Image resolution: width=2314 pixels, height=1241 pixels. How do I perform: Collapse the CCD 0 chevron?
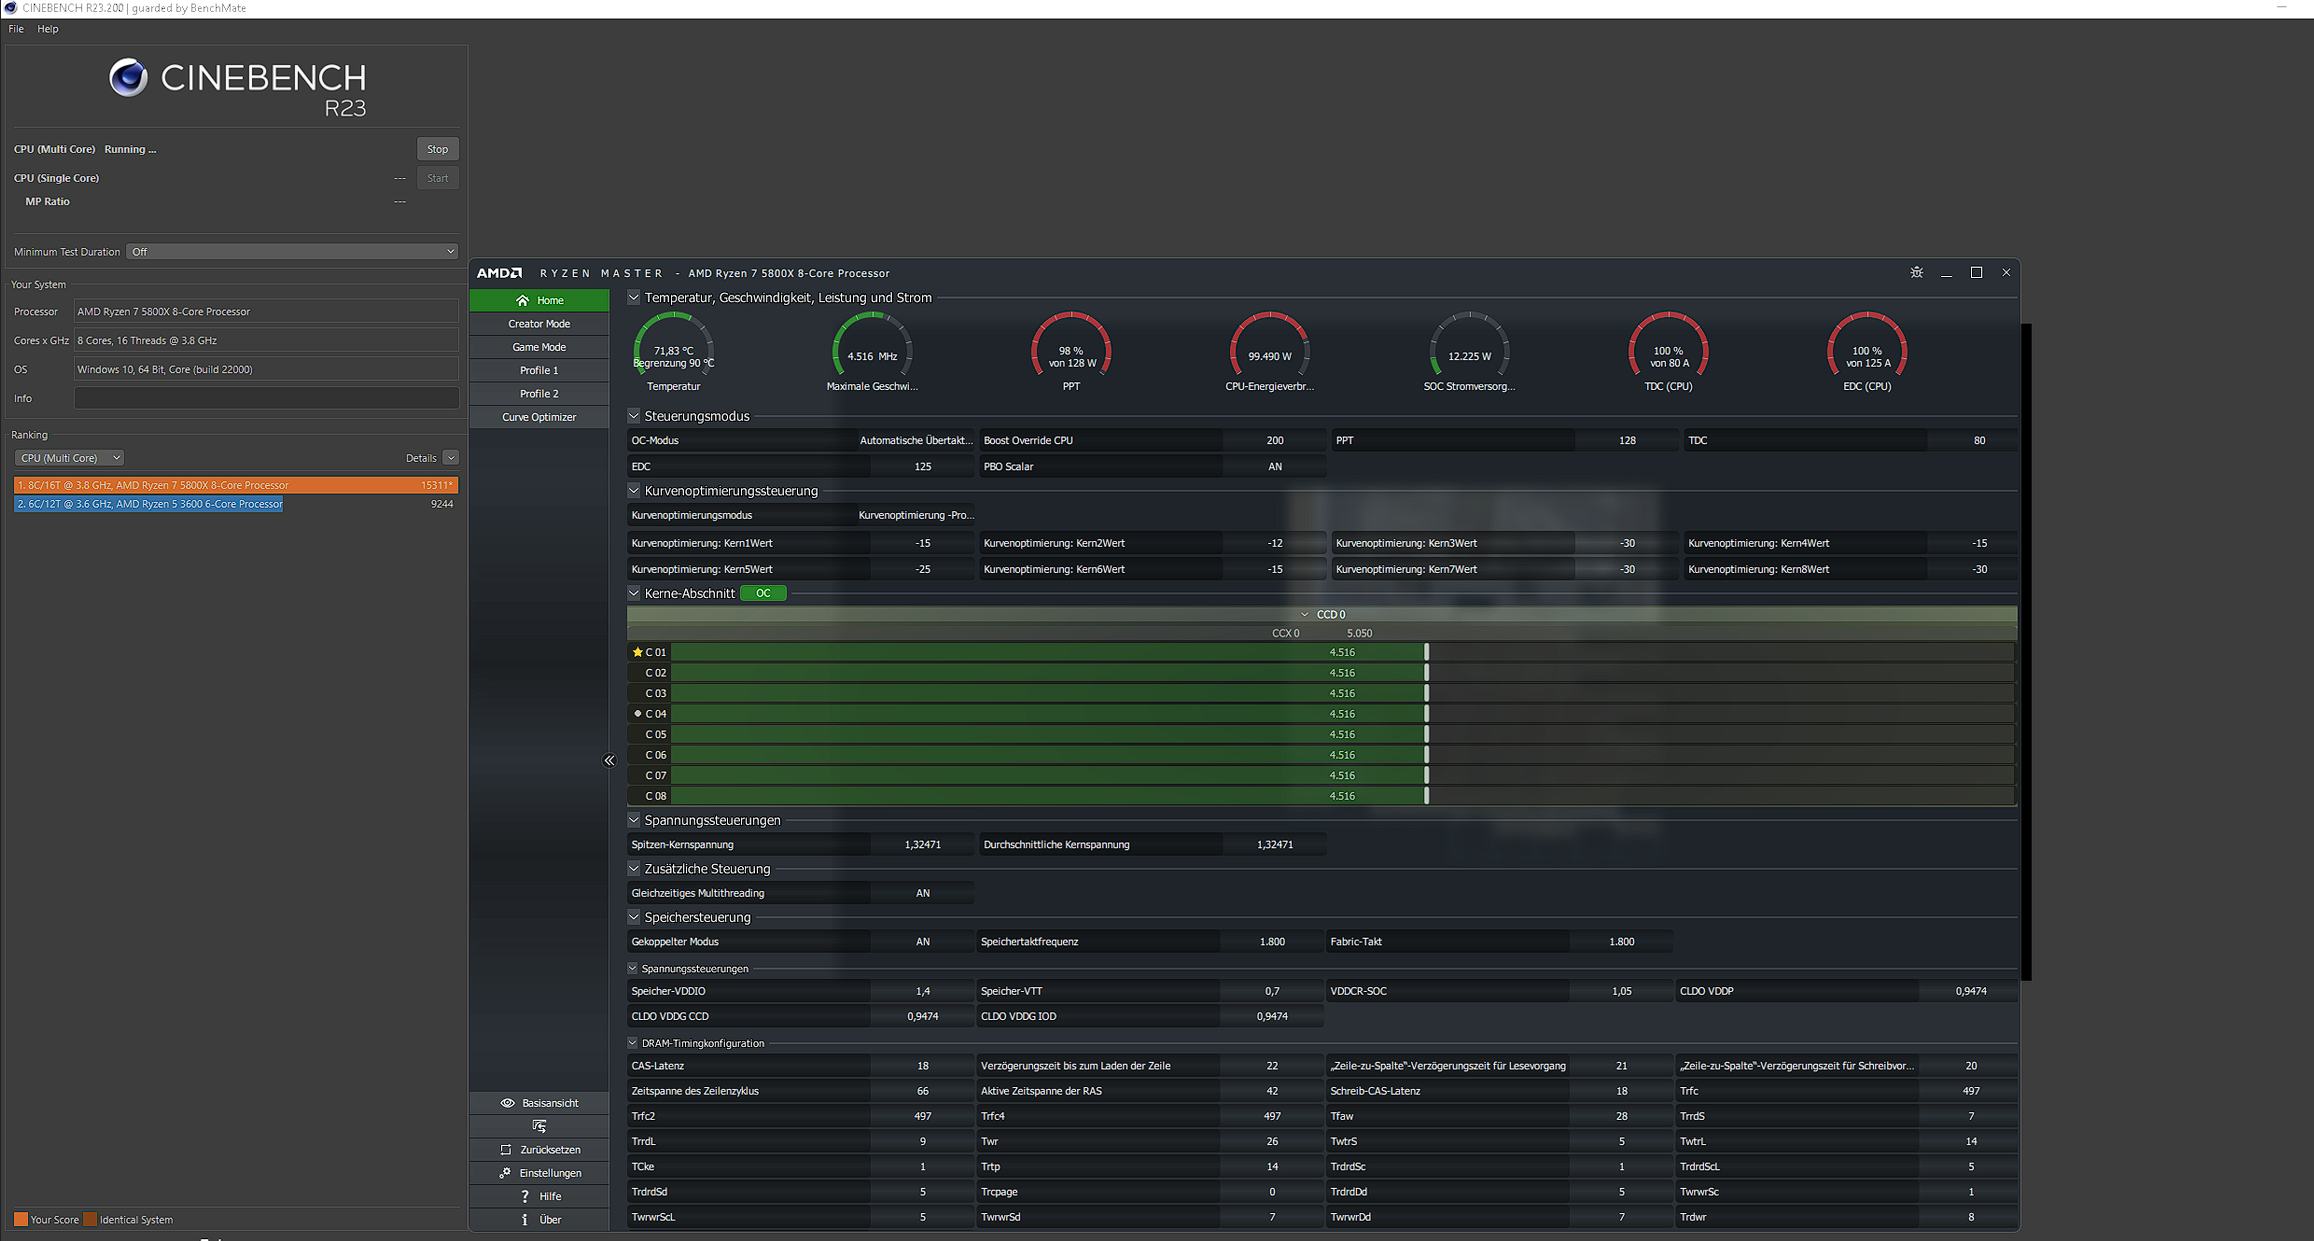(x=1304, y=614)
